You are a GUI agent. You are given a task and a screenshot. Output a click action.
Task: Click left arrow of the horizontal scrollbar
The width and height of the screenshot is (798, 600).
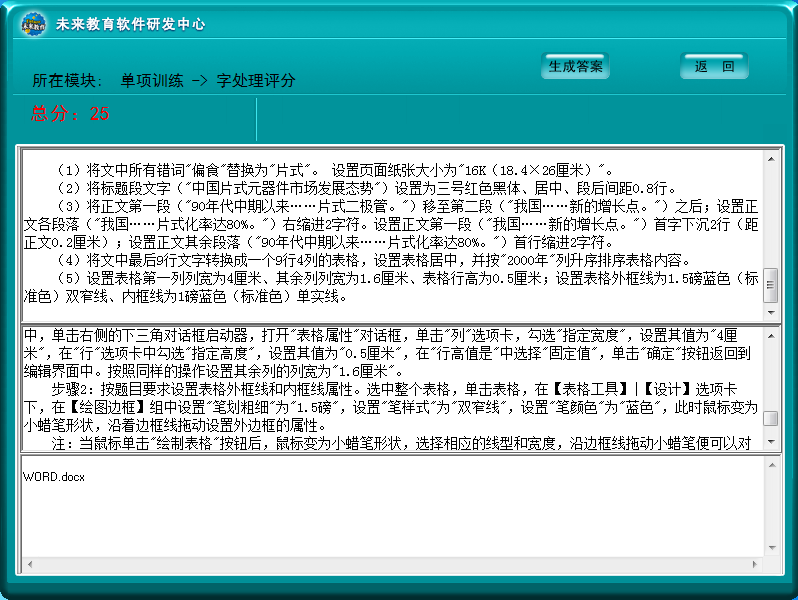pos(30,564)
